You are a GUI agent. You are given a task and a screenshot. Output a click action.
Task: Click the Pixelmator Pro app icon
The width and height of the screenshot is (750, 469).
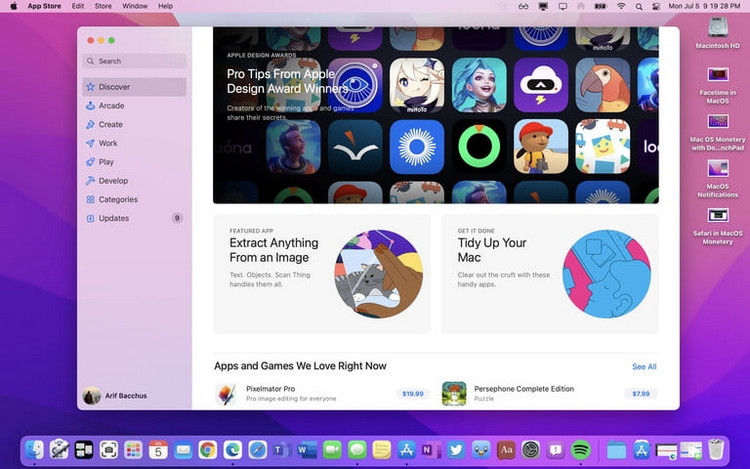pos(226,394)
